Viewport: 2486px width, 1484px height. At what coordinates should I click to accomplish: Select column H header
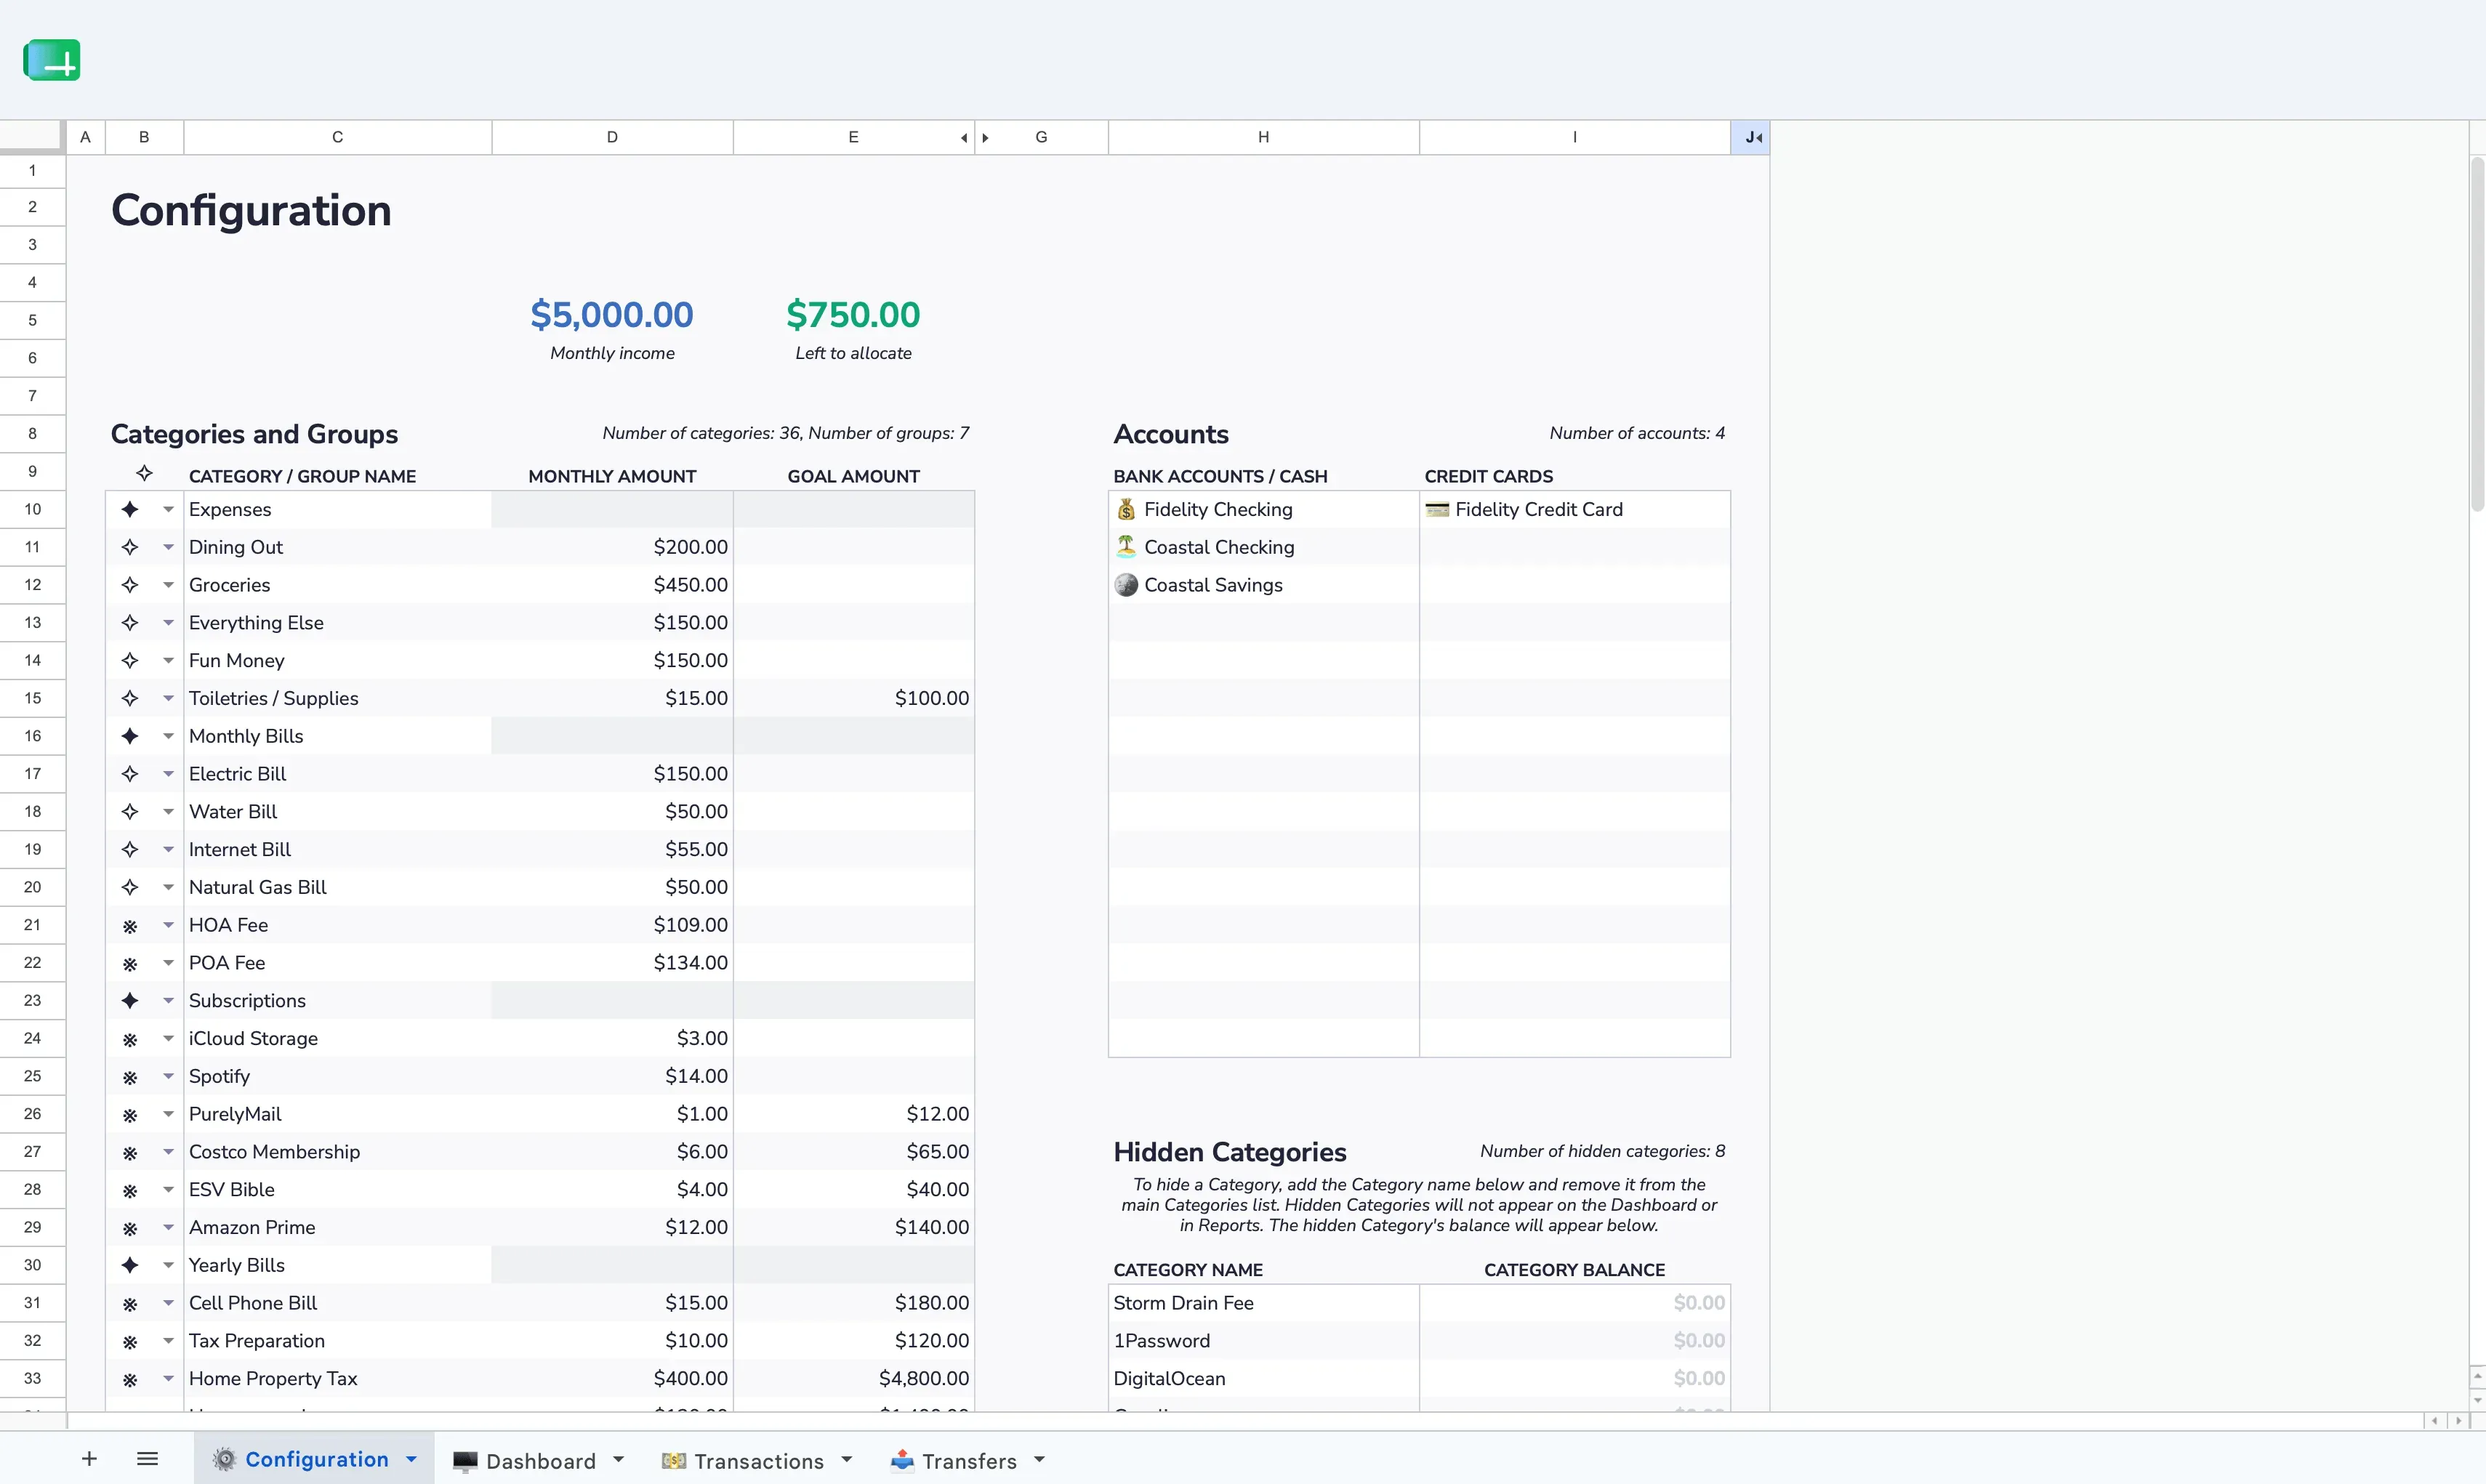tap(1264, 137)
